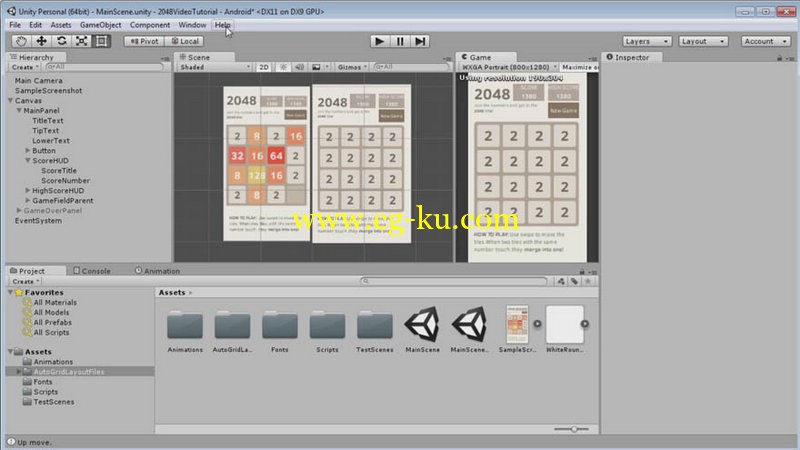Click the Step frame button
Screen dimensions: 800x450
click(x=420, y=41)
